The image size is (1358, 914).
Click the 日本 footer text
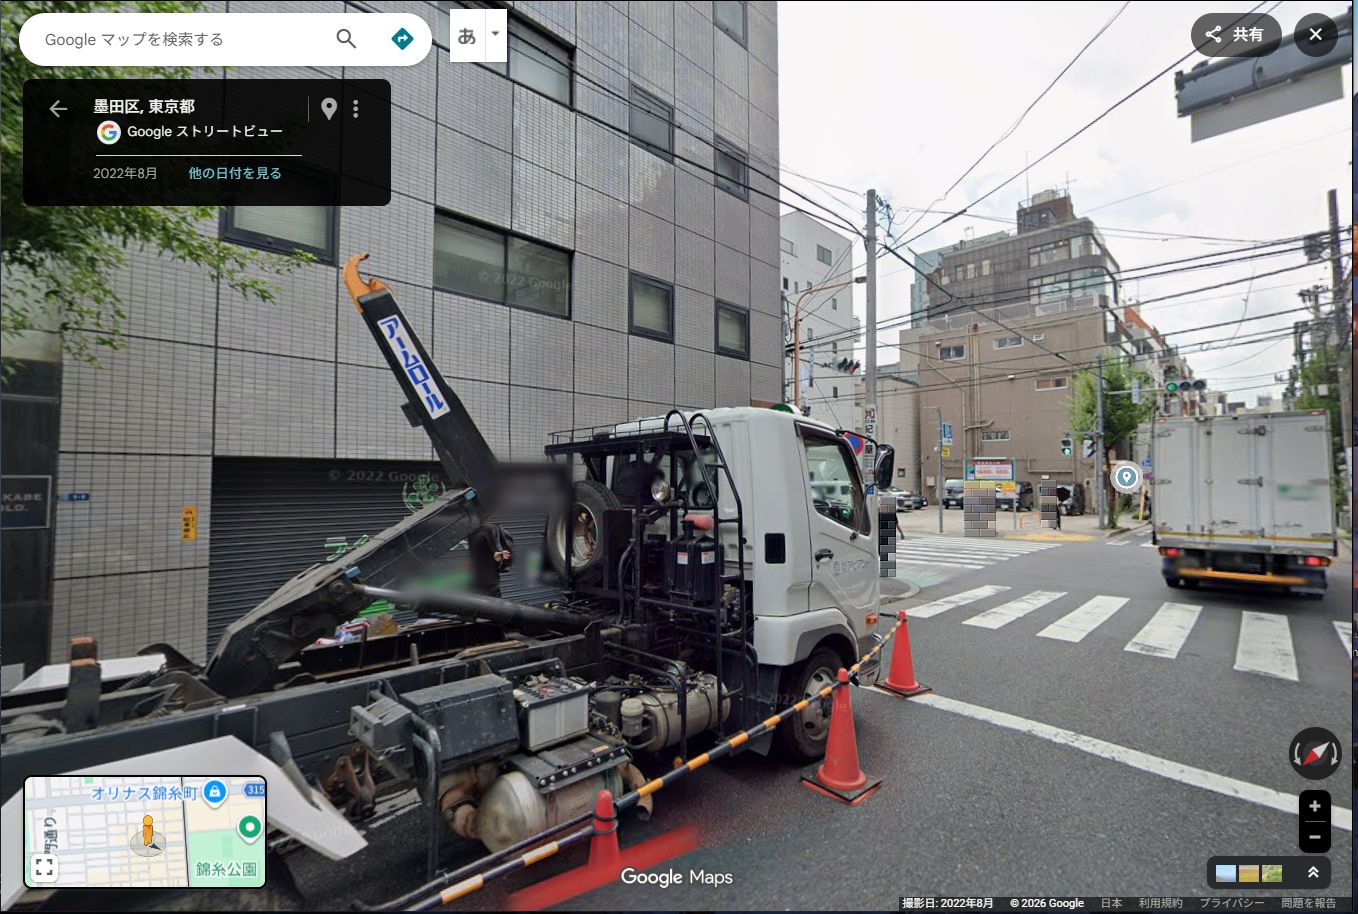1111,903
